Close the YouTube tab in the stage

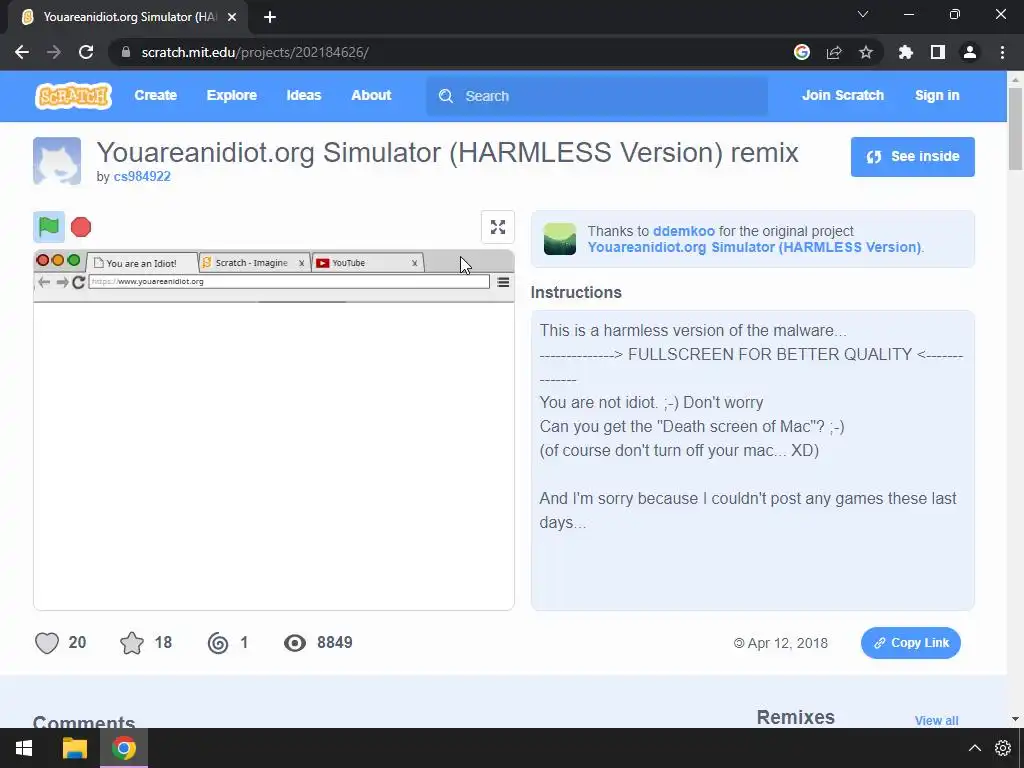click(414, 263)
